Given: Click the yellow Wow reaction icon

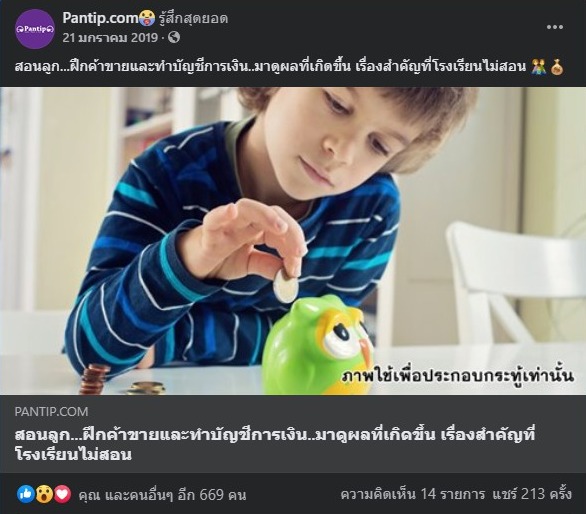Looking at the screenshot, I should pos(44,494).
